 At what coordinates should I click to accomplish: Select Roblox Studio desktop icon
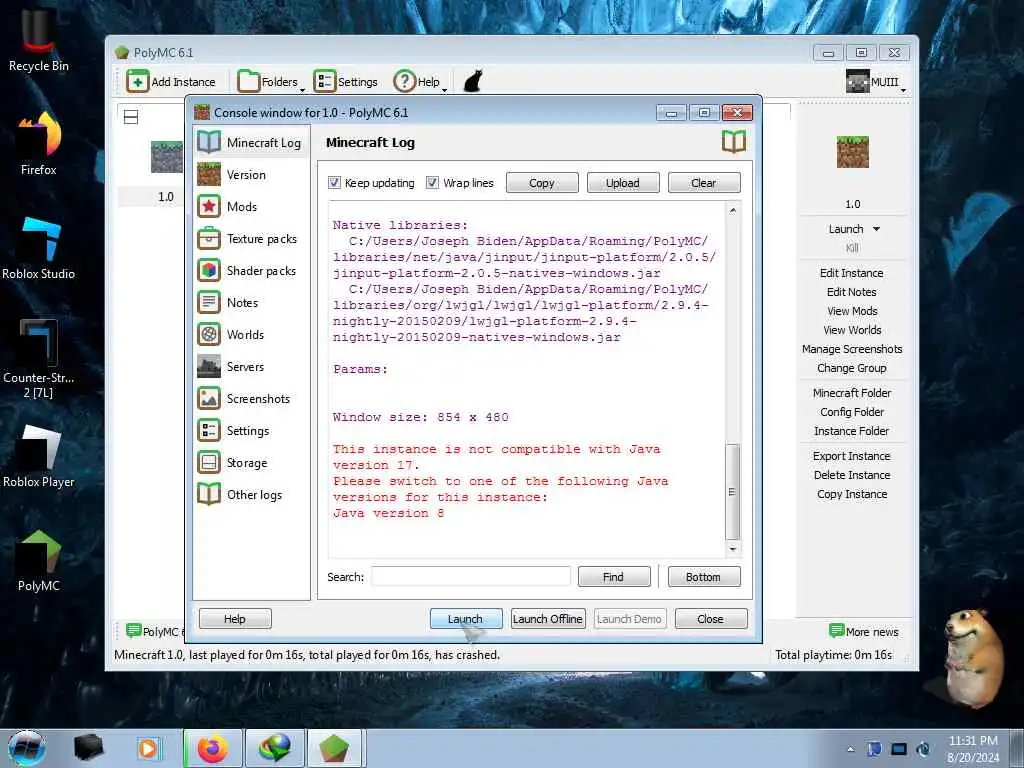pyautogui.click(x=39, y=248)
